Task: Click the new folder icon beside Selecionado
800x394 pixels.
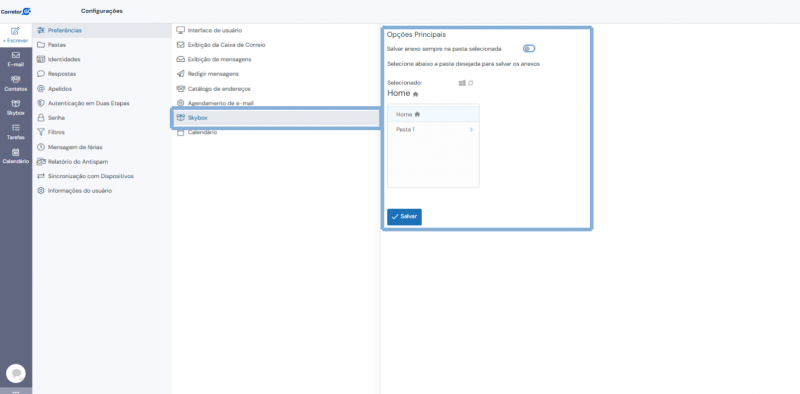Action: point(462,83)
